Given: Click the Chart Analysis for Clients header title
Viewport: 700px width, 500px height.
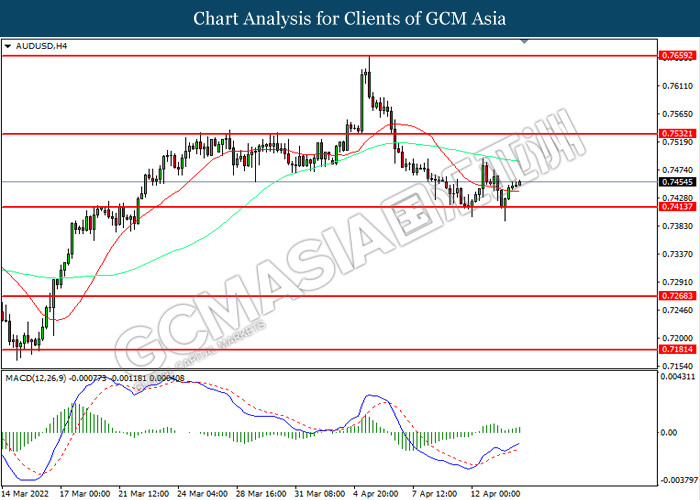Looking at the screenshot, I should pos(350,18).
